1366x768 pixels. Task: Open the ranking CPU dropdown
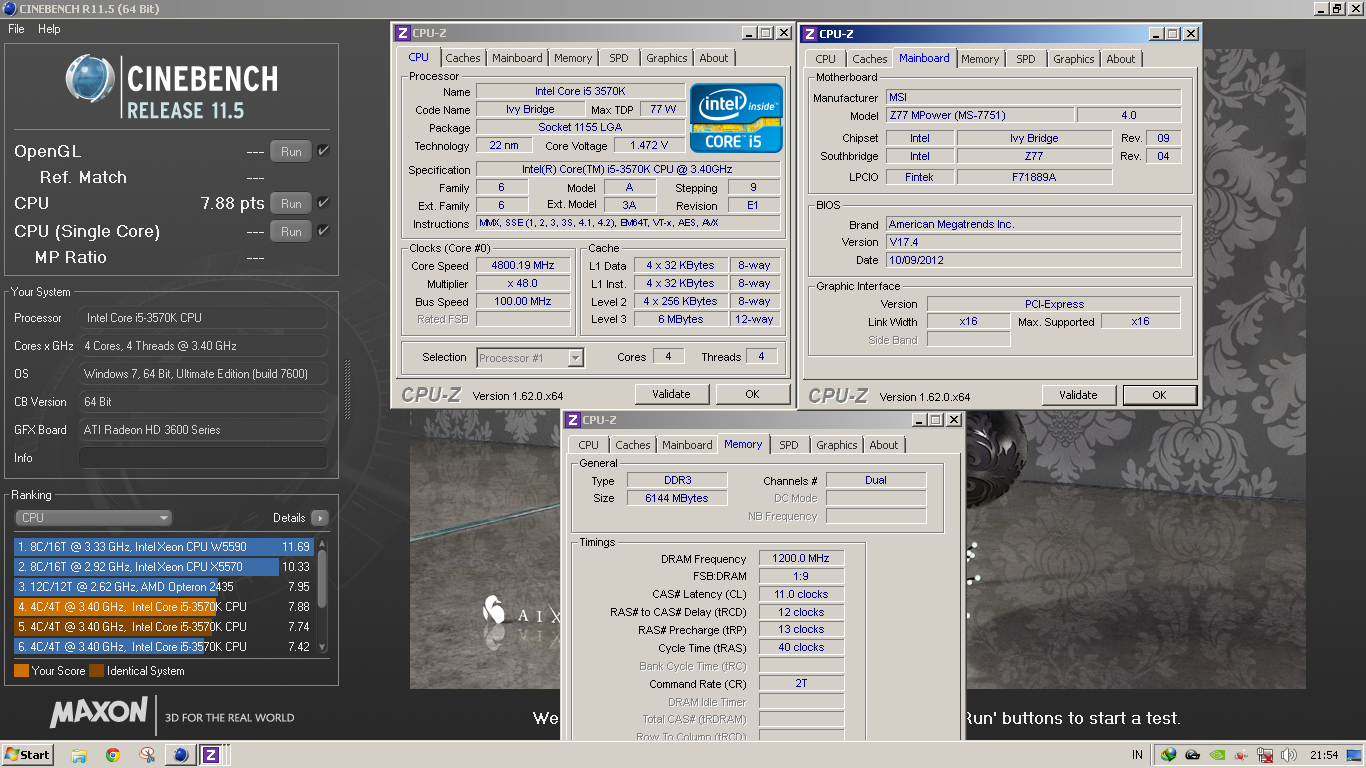coord(93,518)
